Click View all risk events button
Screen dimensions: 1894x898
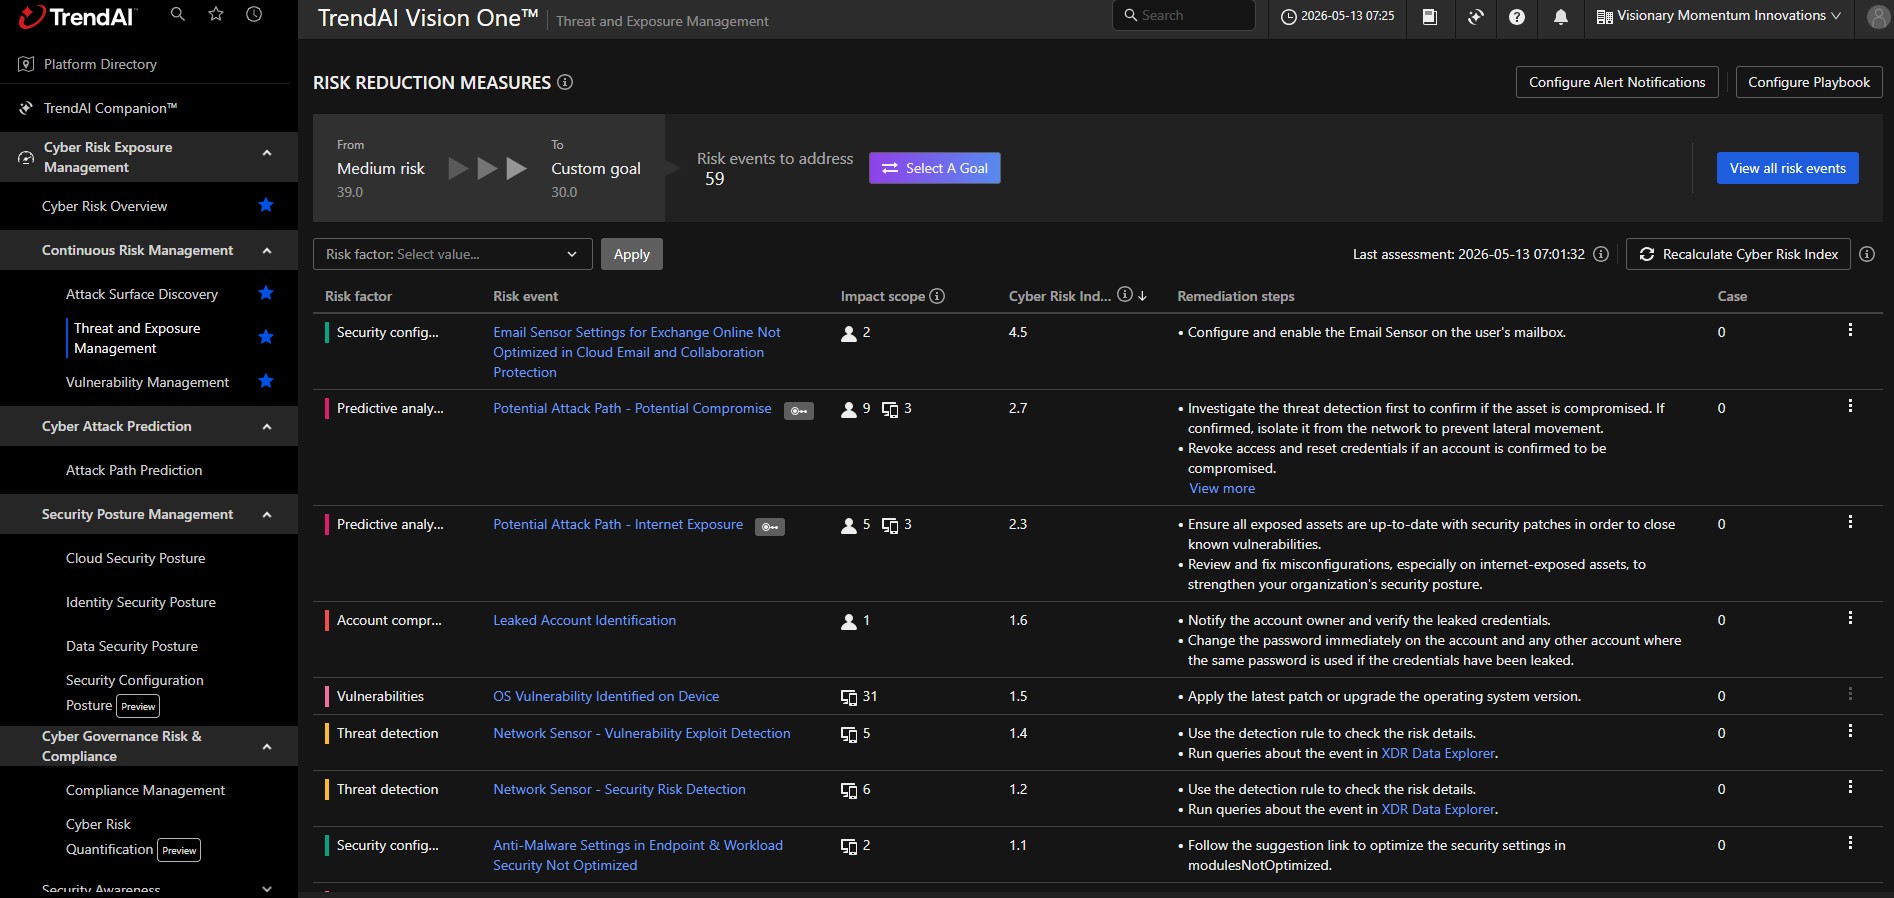coord(1788,168)
